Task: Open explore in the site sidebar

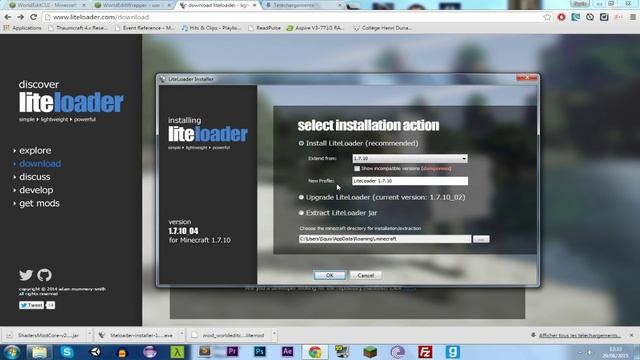Action: tap(35, 151)
